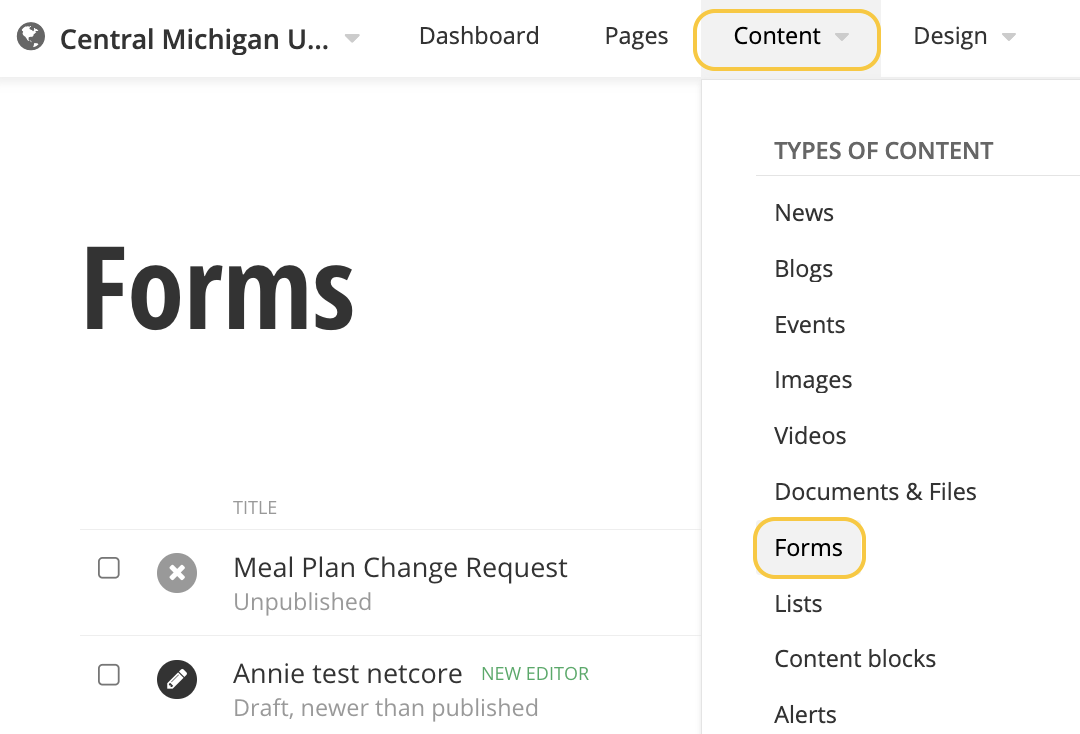Select the Images content type
Image resolution: width=1080 pixels, height=734 pixels.
(x=813, y=380)
